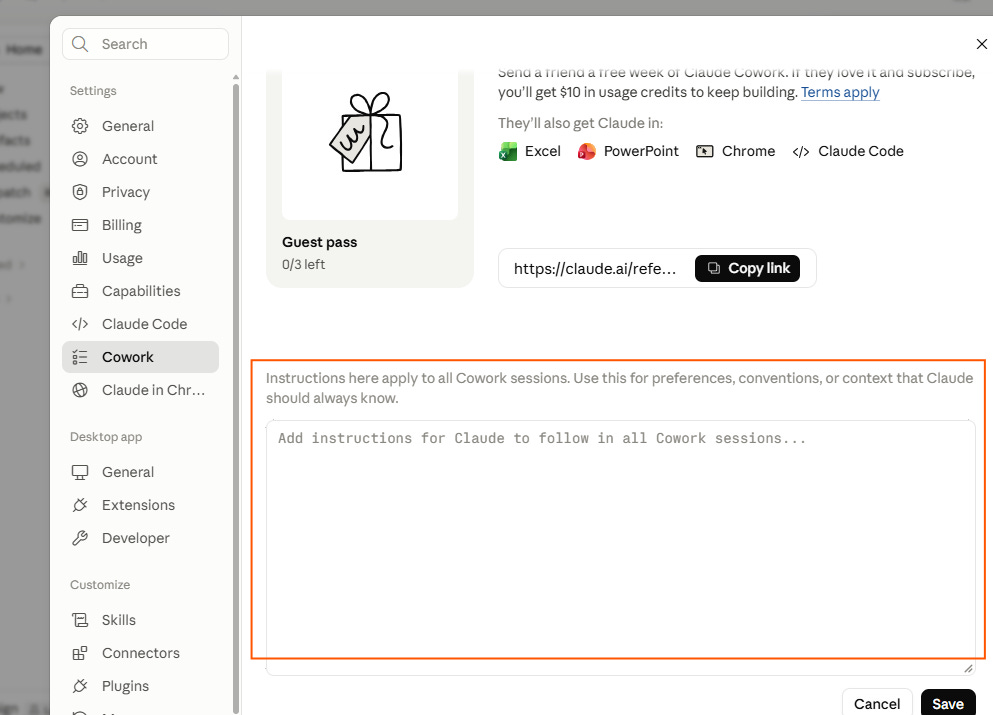Screen dimensions: 993x715
Task: Click the Excel app icon
Action: point(508,151)
